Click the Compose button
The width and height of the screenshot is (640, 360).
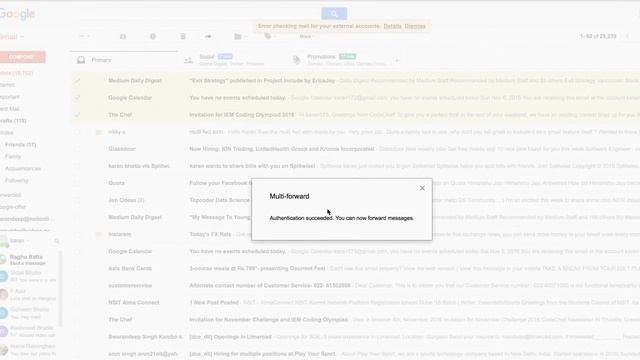22,57
